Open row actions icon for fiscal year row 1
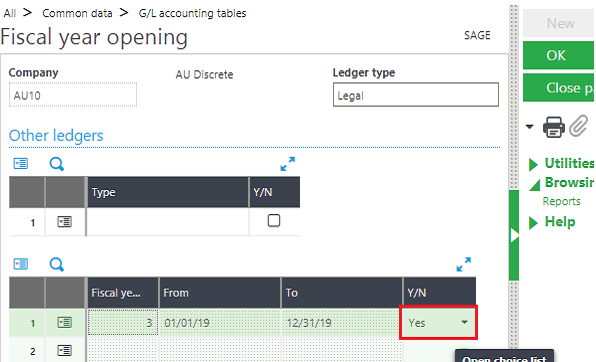Viewport: 596px width, 362px height. tap(64, 323)
